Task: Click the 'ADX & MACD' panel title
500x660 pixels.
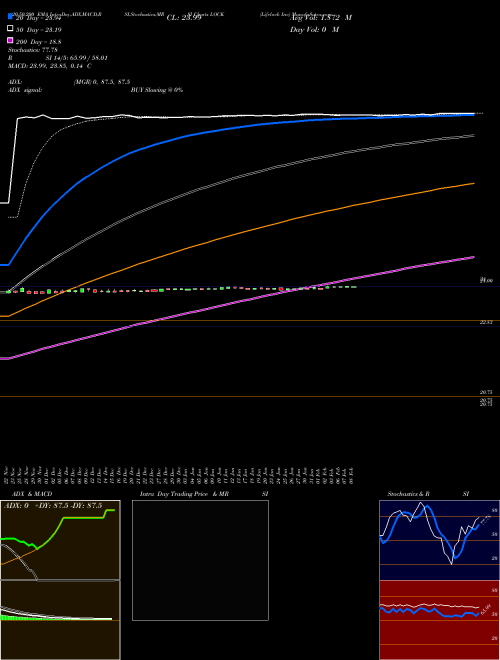Action: click(32, 494)
